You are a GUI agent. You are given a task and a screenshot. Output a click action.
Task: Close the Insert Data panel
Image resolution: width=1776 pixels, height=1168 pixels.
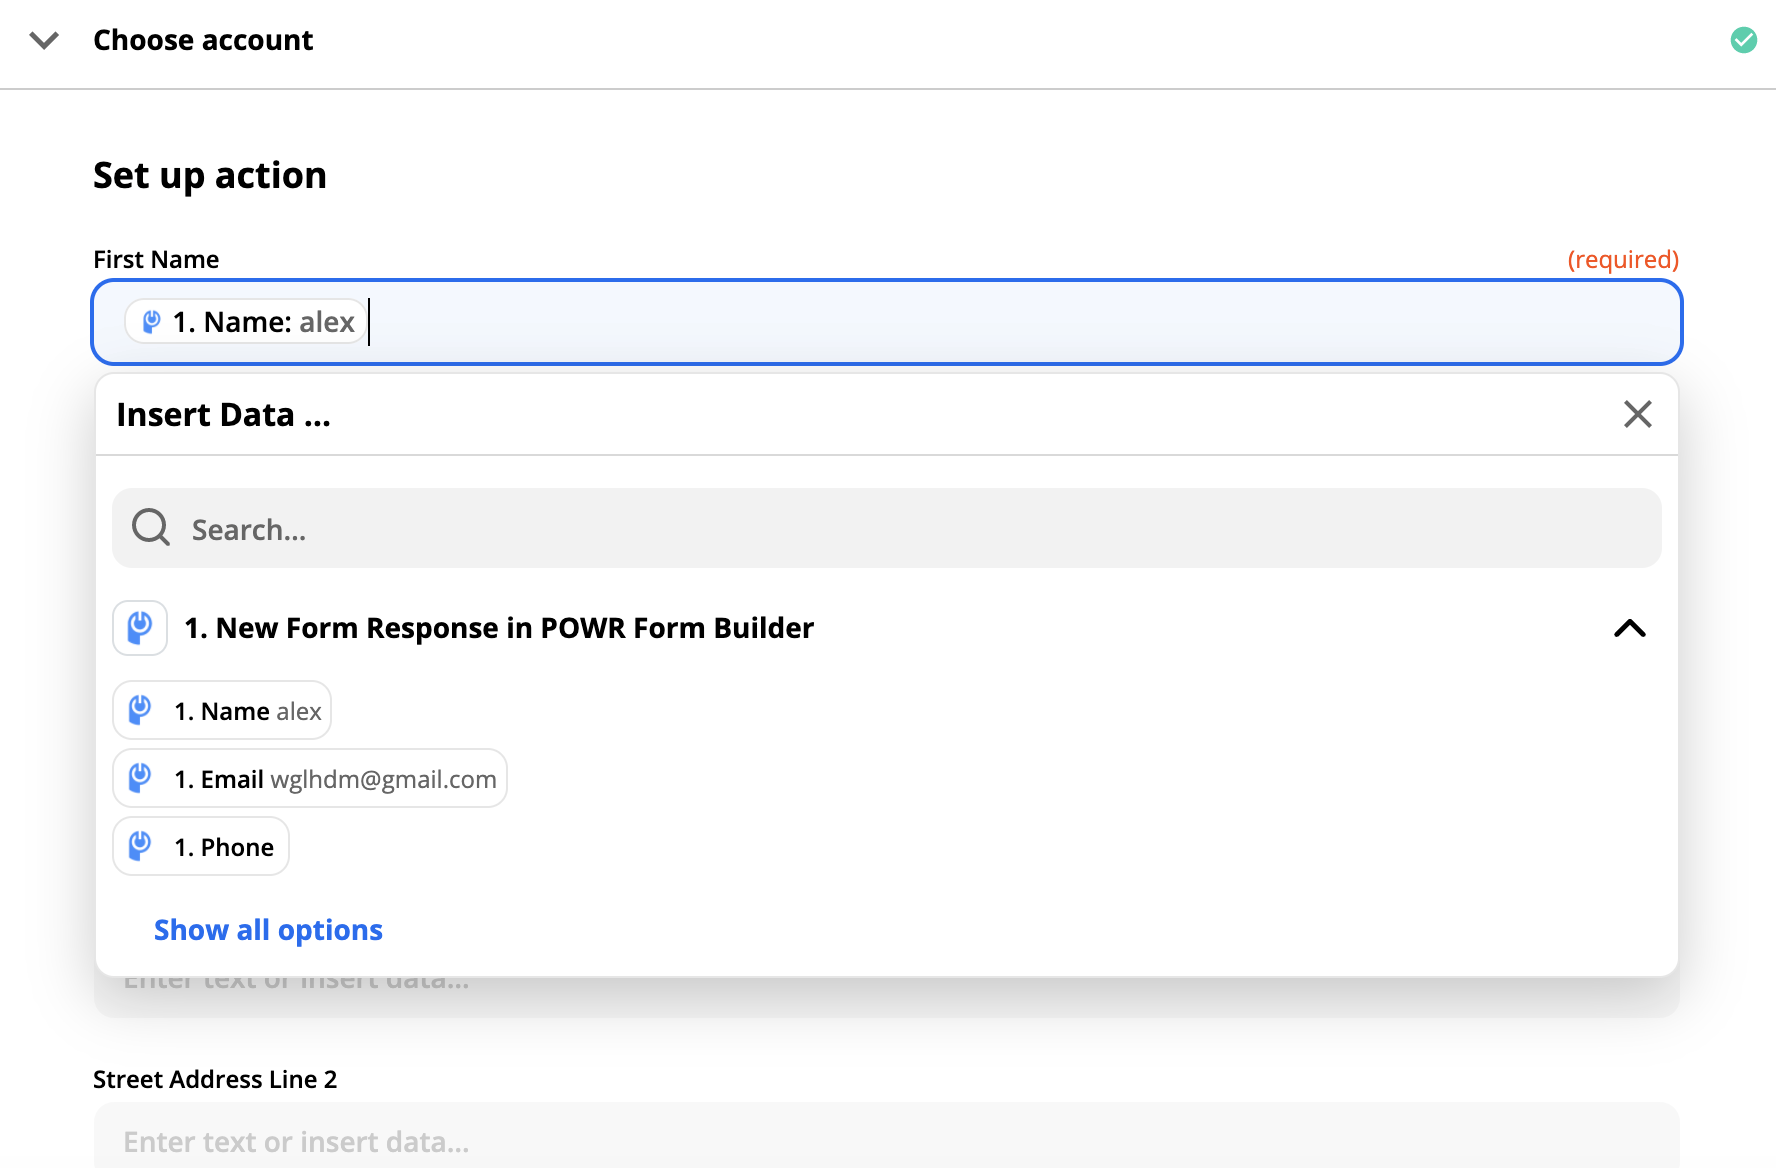pos(1637,414)
